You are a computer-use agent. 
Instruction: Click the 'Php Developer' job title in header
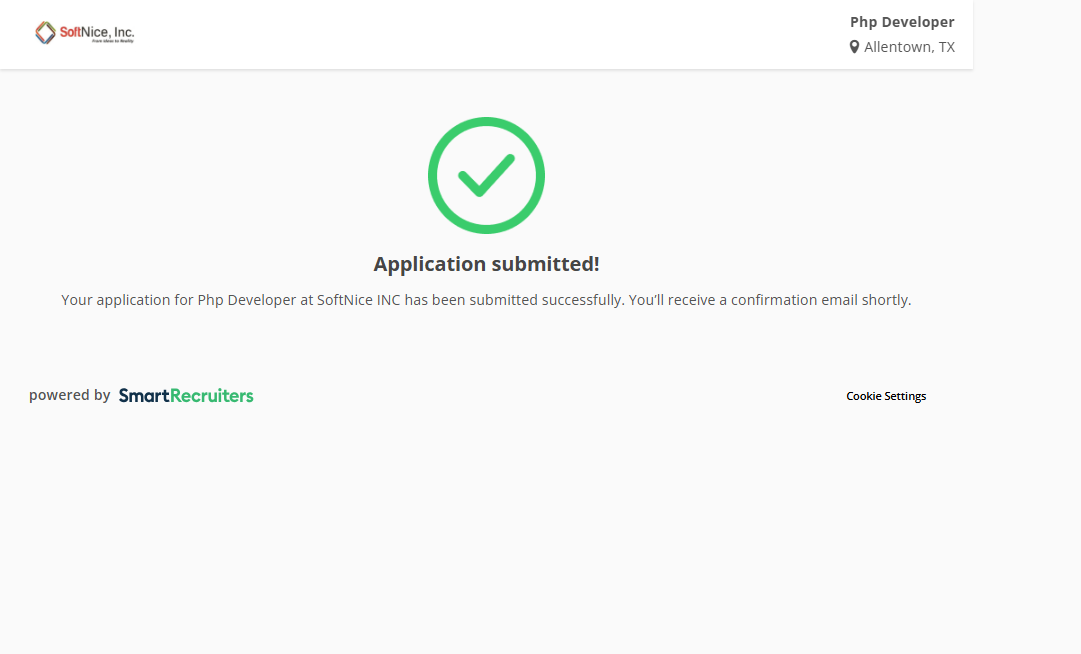902,22
